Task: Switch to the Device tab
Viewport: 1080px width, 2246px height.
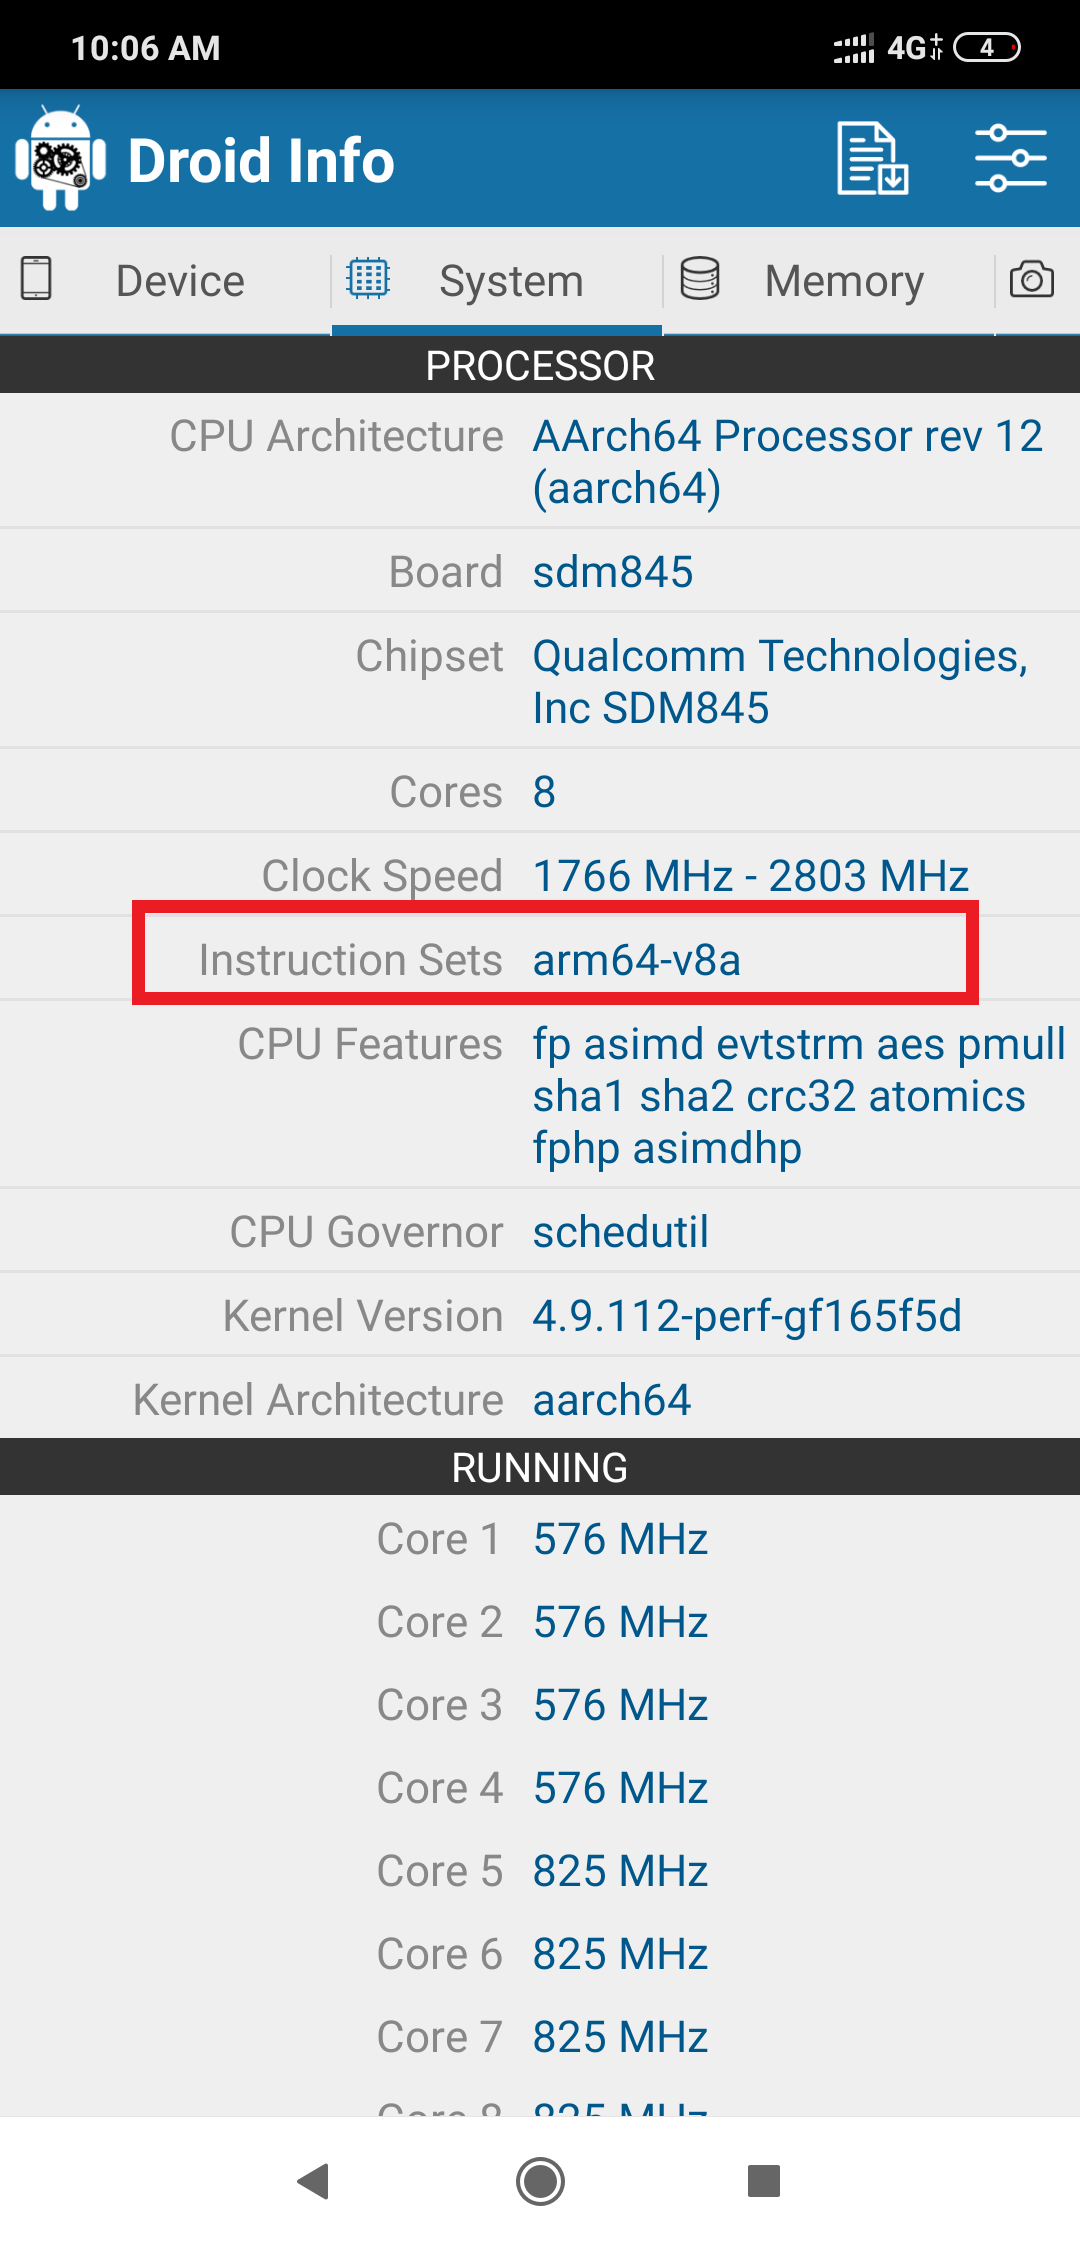Action: click(180, 281)
